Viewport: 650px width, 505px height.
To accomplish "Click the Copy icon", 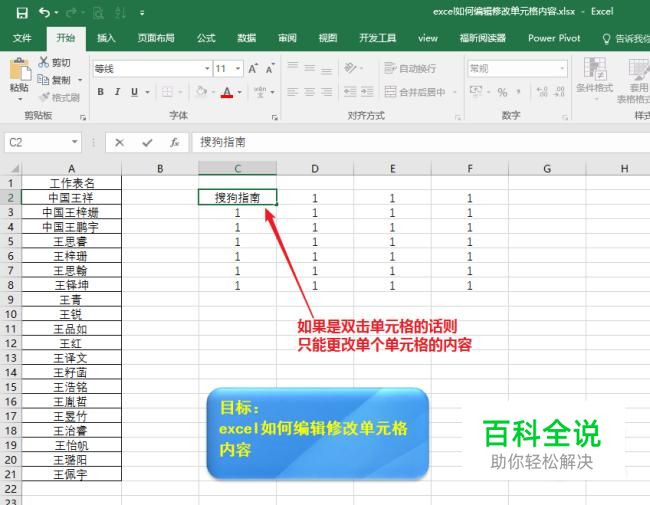I will pos(43,79).
